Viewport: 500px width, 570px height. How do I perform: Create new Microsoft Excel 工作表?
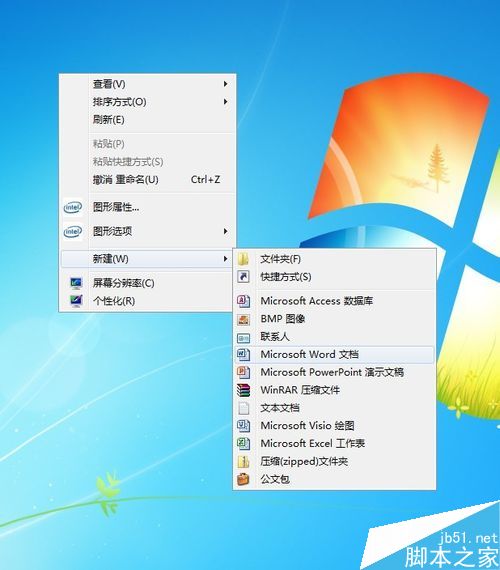coord(334,443)
